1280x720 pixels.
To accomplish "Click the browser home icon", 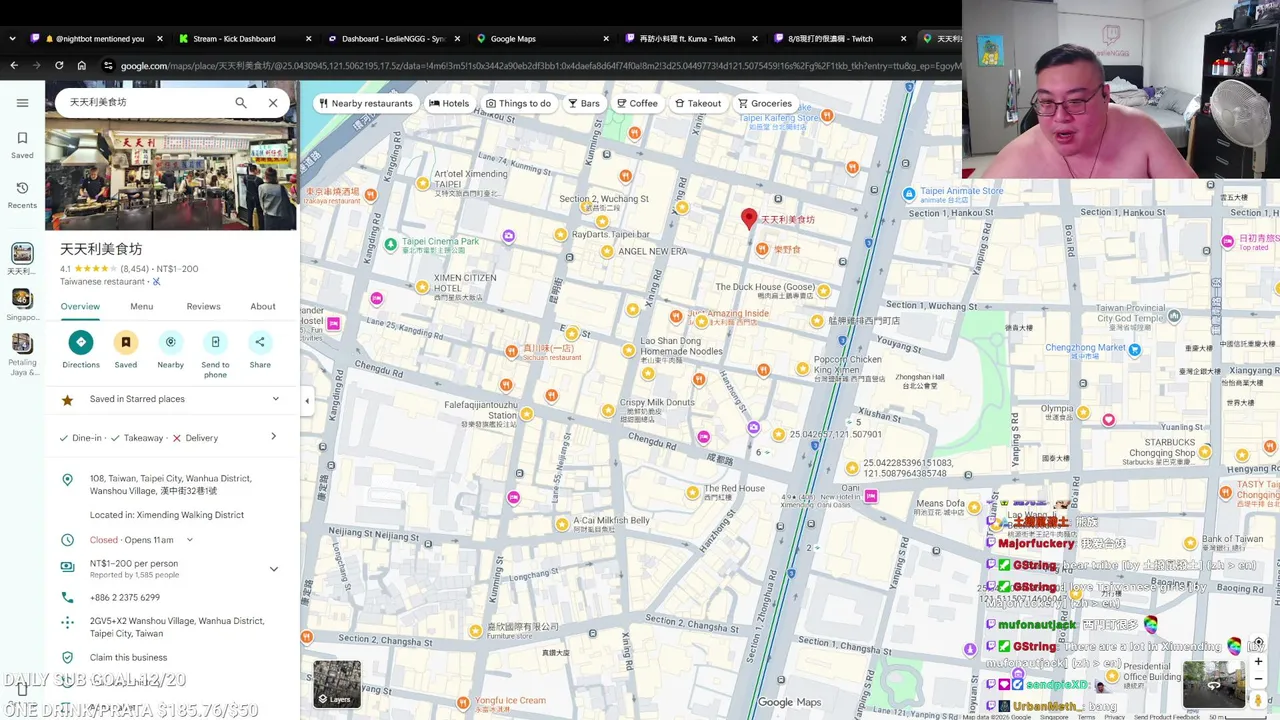I will point(82,66).
